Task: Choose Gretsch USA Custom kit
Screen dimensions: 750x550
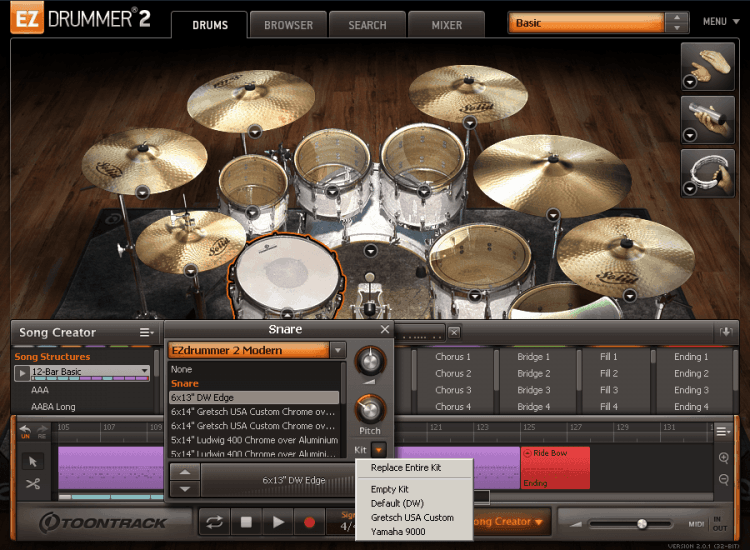Action: coord(414,517)
